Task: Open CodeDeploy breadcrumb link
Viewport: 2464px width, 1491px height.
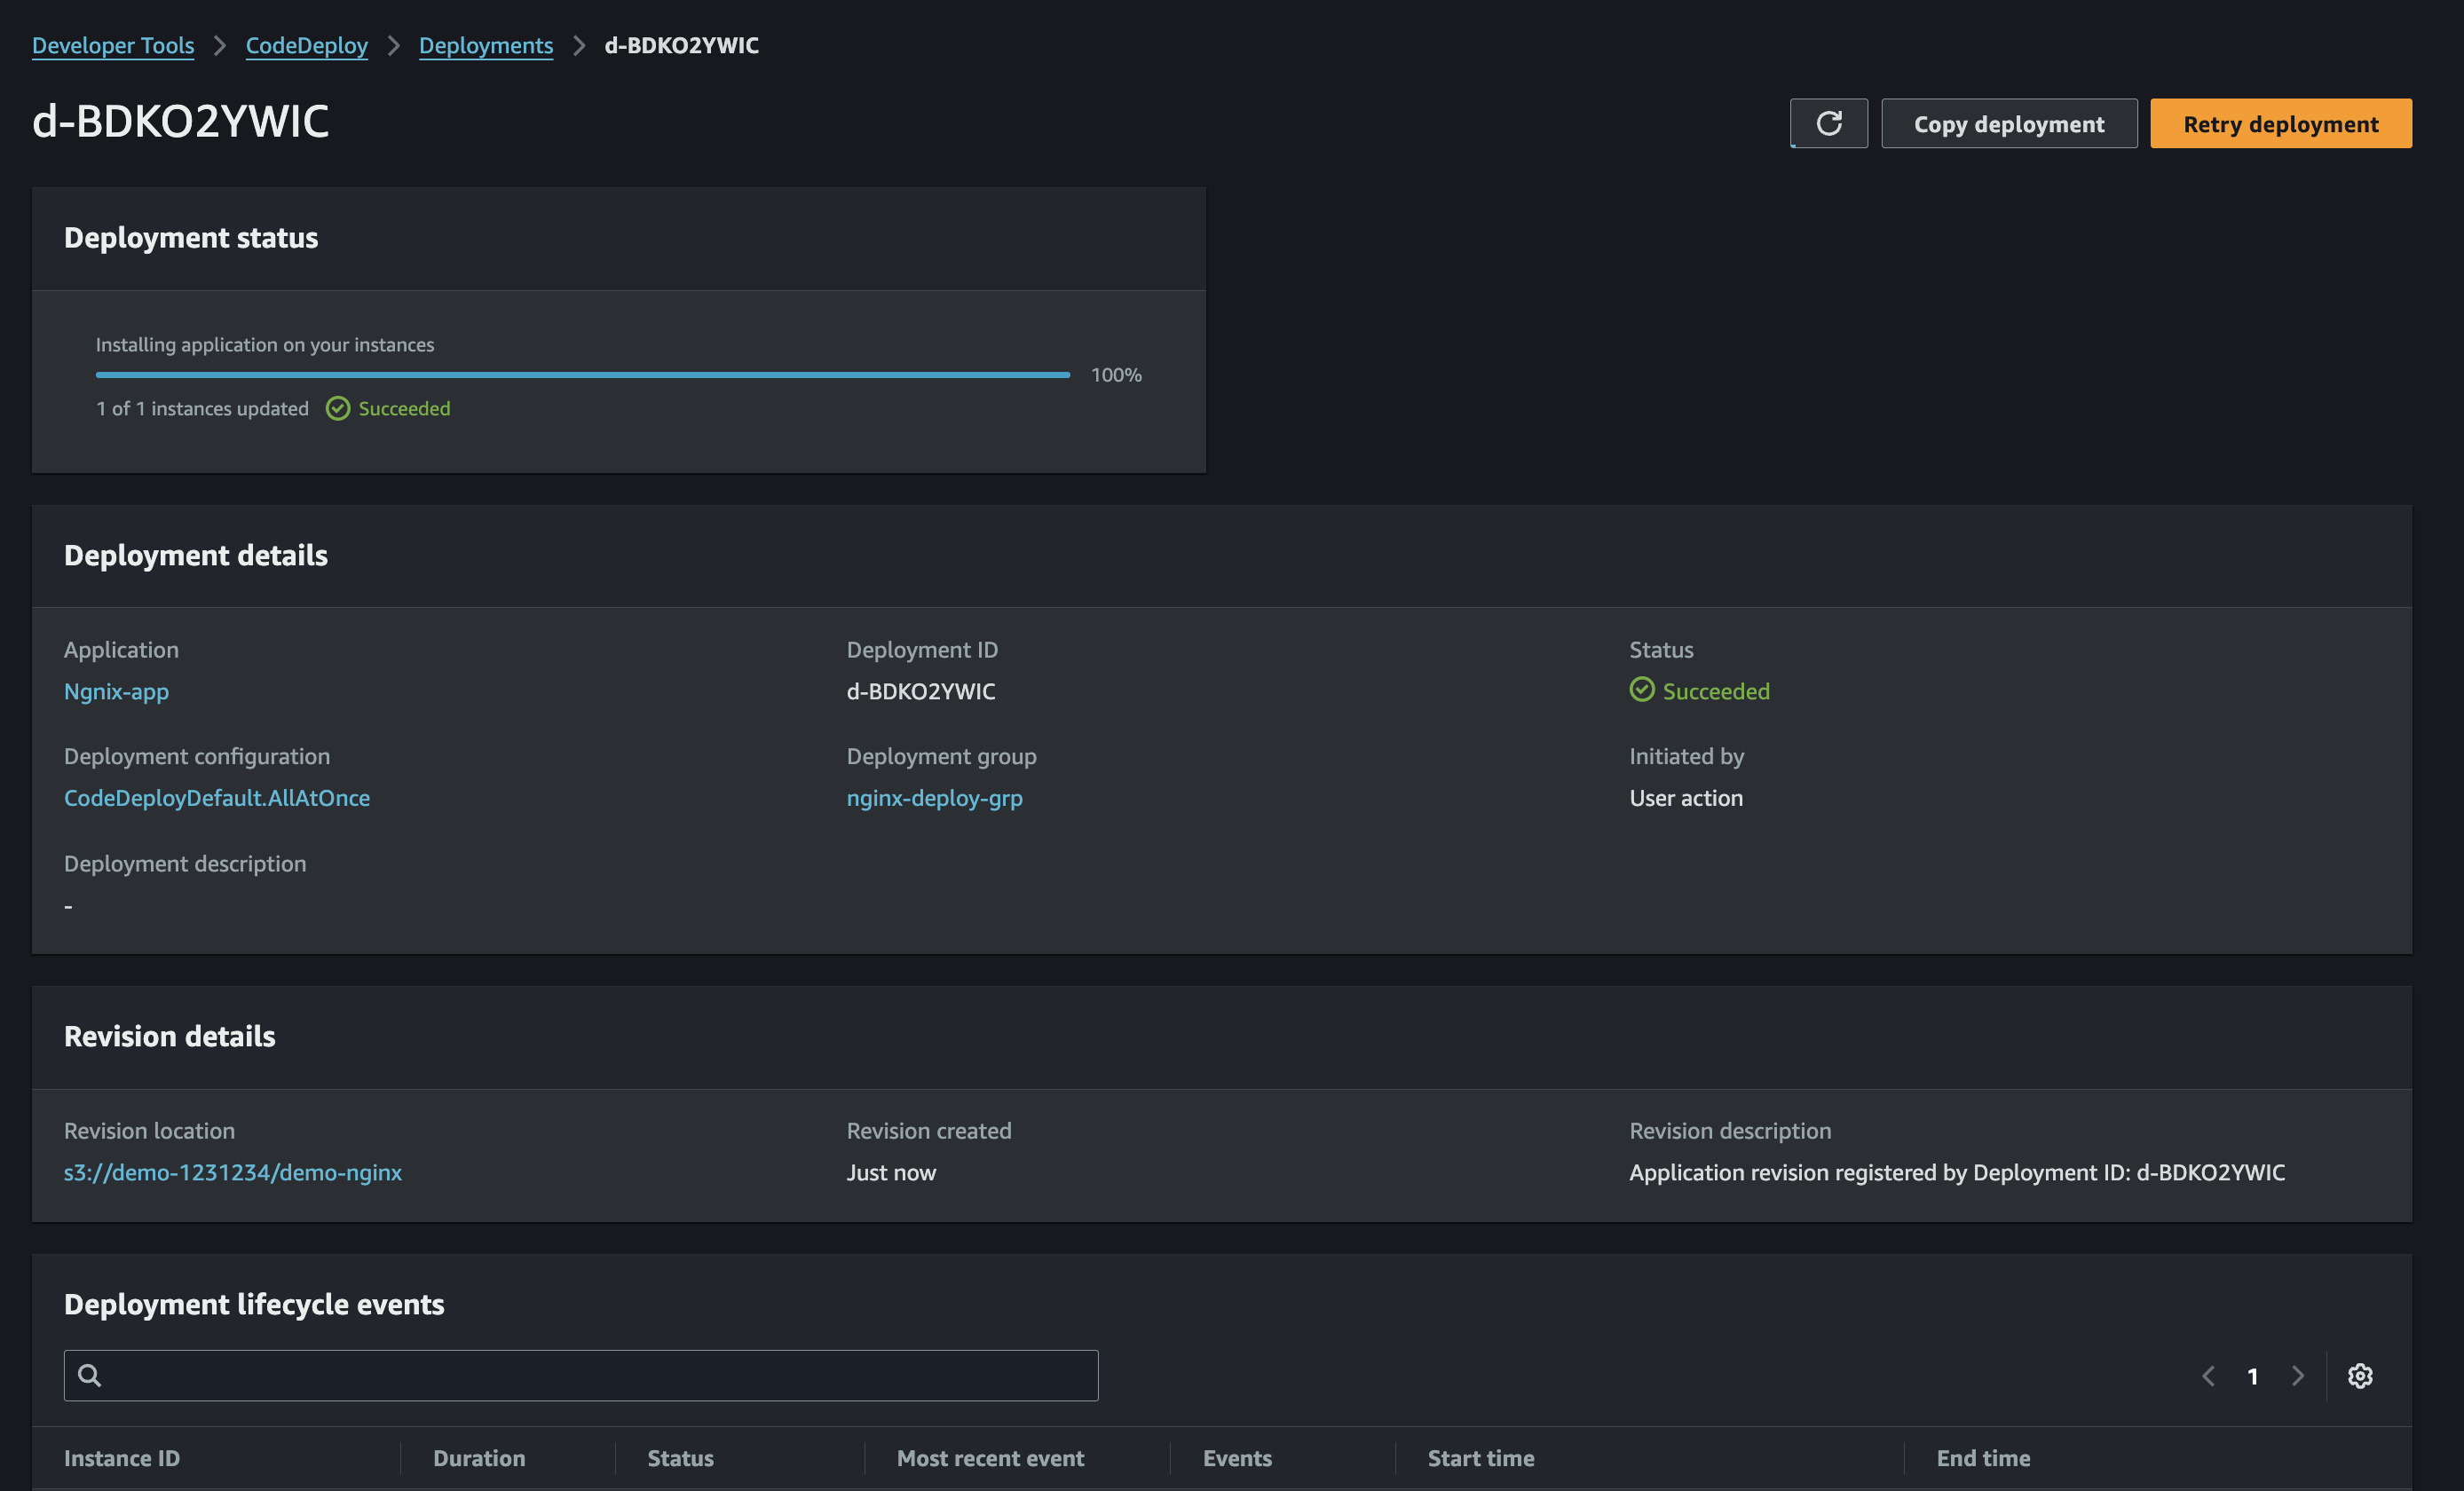Action: click(307, 45)
